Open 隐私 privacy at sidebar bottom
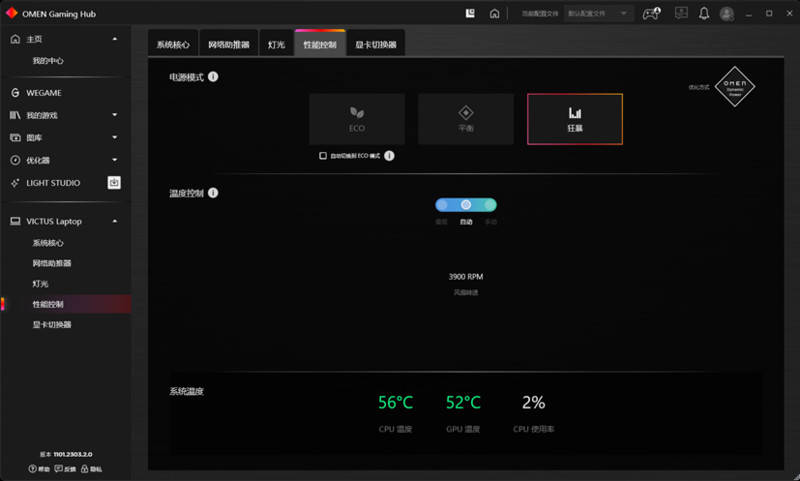 point(91,469)
